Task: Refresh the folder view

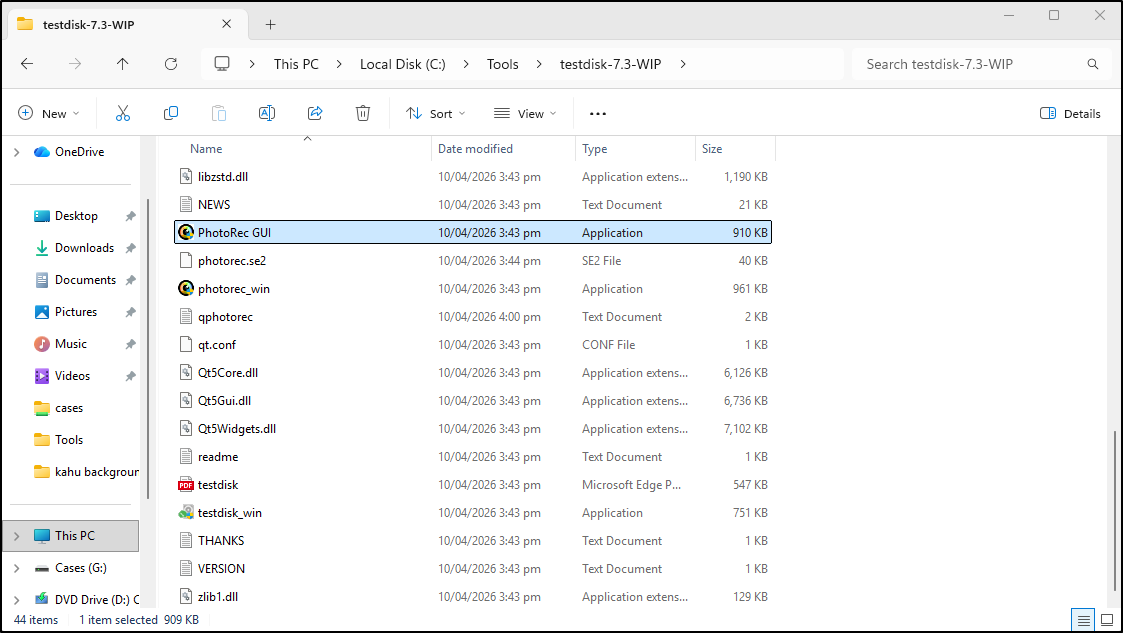Action: point(170,64)
